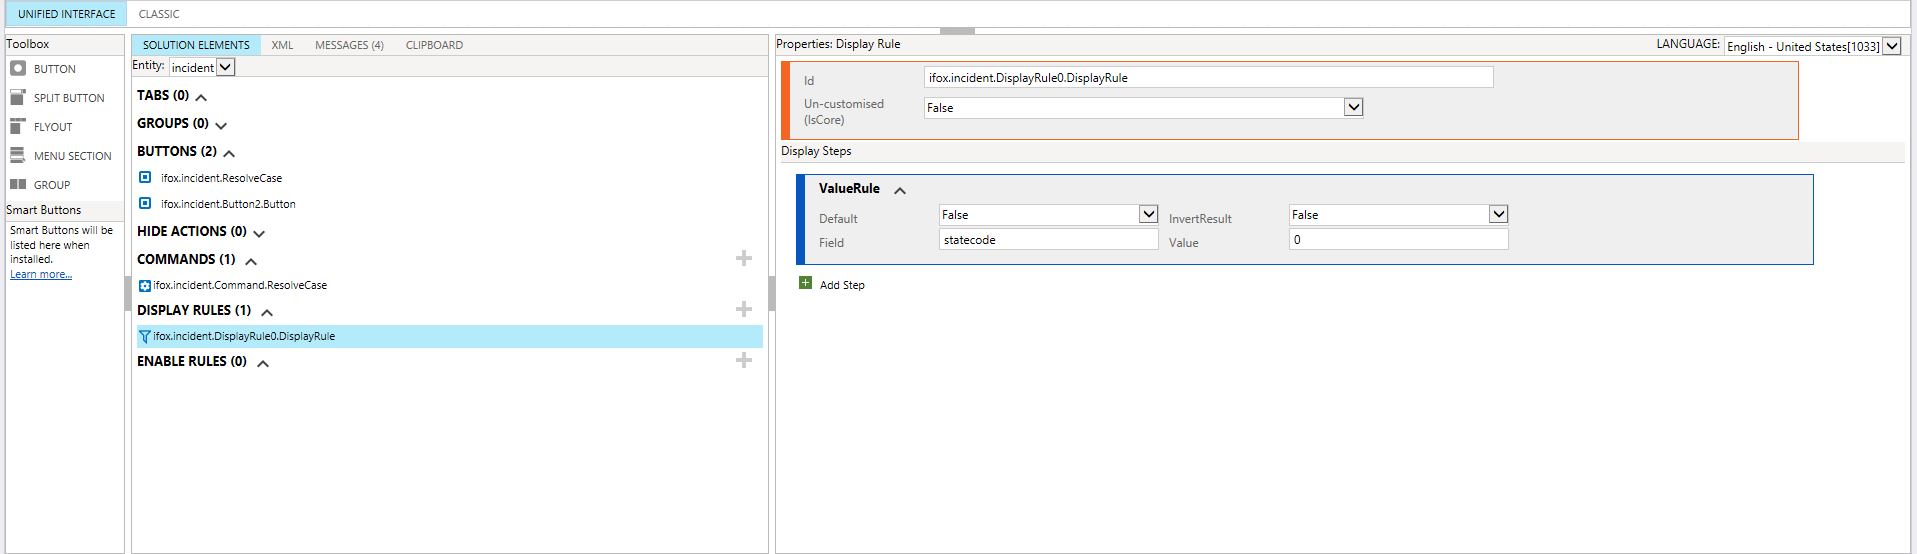Expand the GROUPS (0) section

(221, 125)
